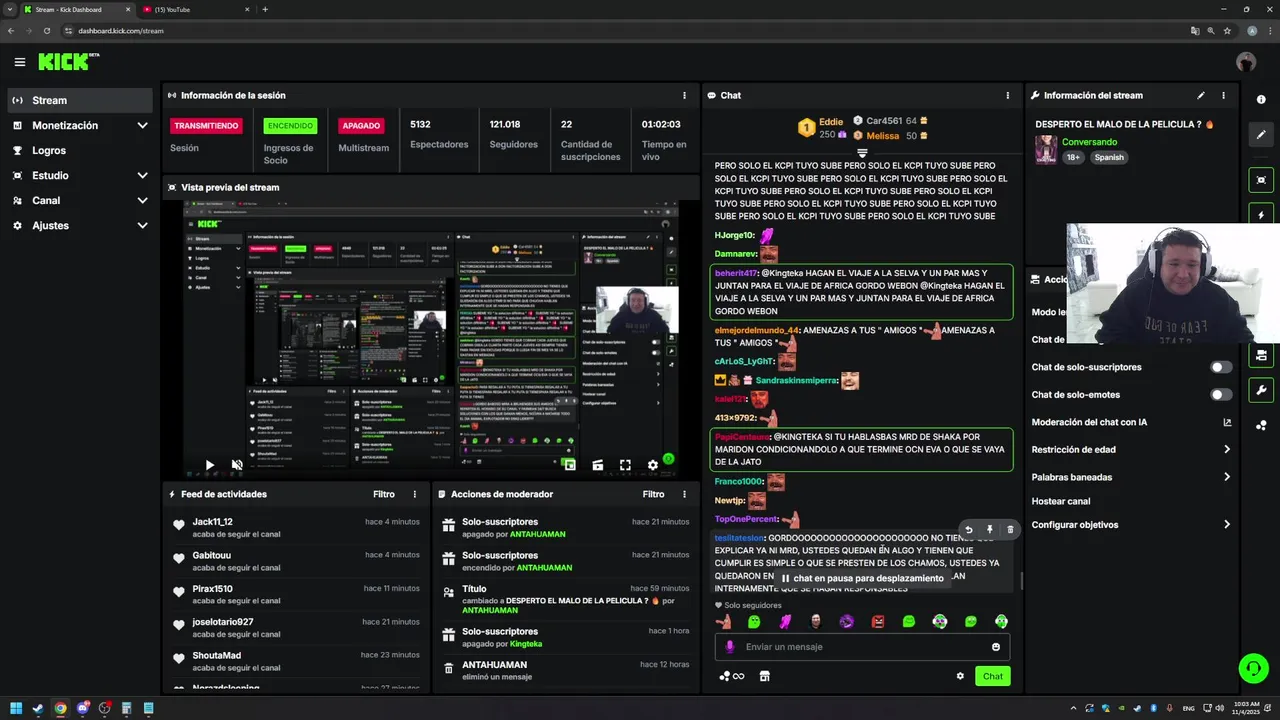Viewport: 1280px width, 720px height.
Task: Click the lightning bolt right rail icon
Action: pos(1261,215)
